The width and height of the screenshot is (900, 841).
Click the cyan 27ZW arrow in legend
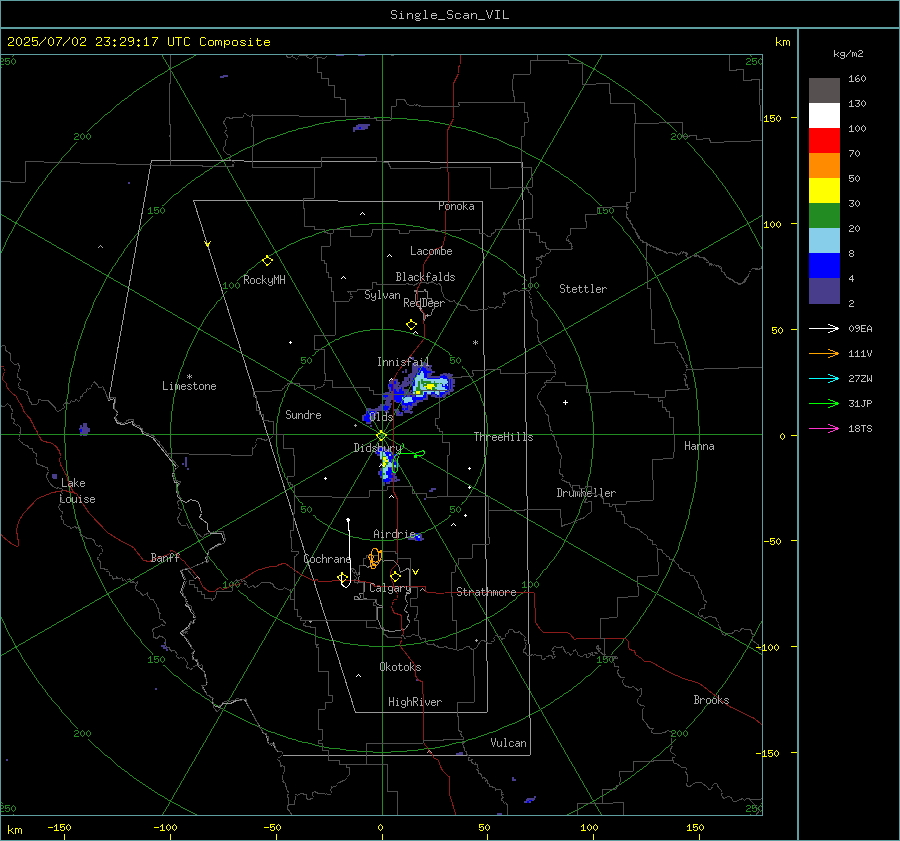[x=824, y=378]
